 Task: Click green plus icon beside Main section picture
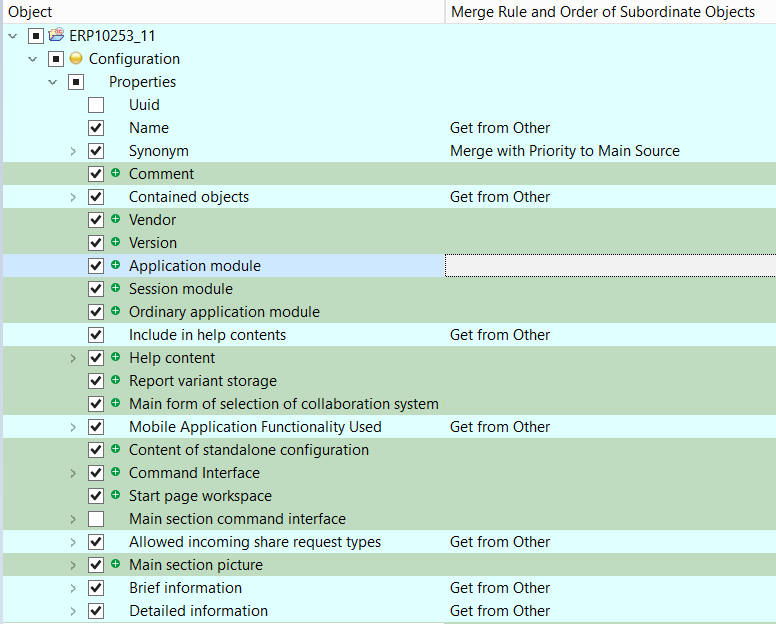[x=116, y=565]
